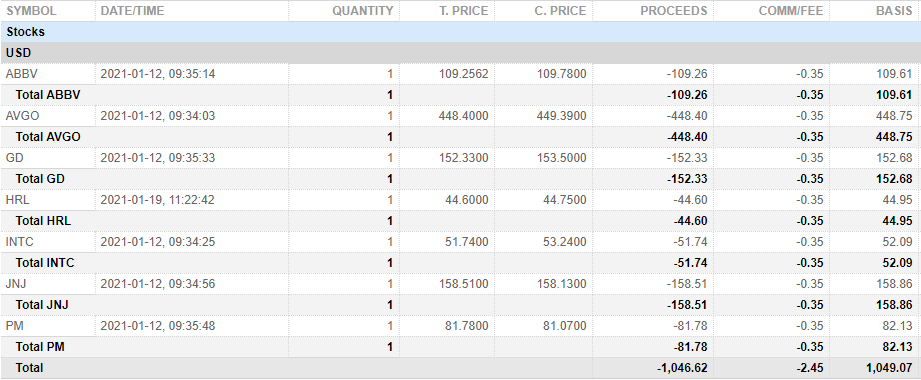Select the QUANTITY column header
This screenshot has width=921, height=380.
point(362,11)
